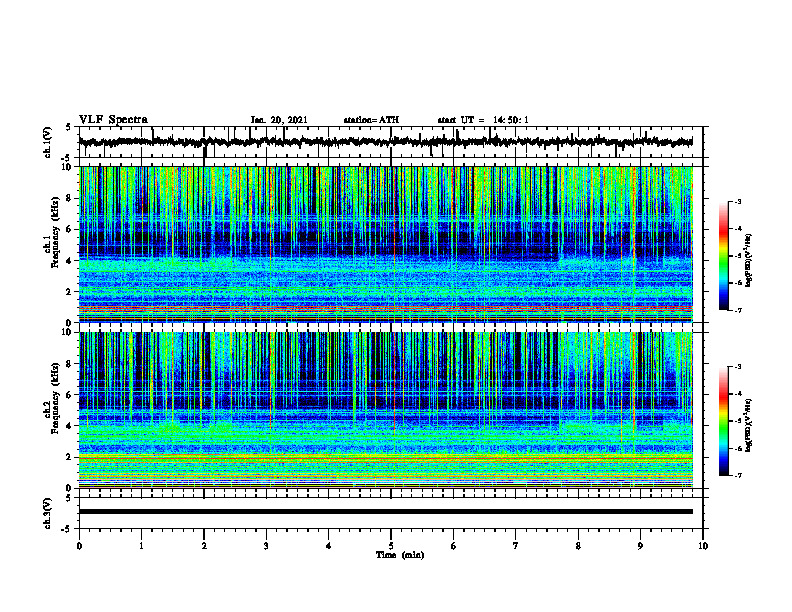Click the ch.1 voltage waveform trace

385,142
